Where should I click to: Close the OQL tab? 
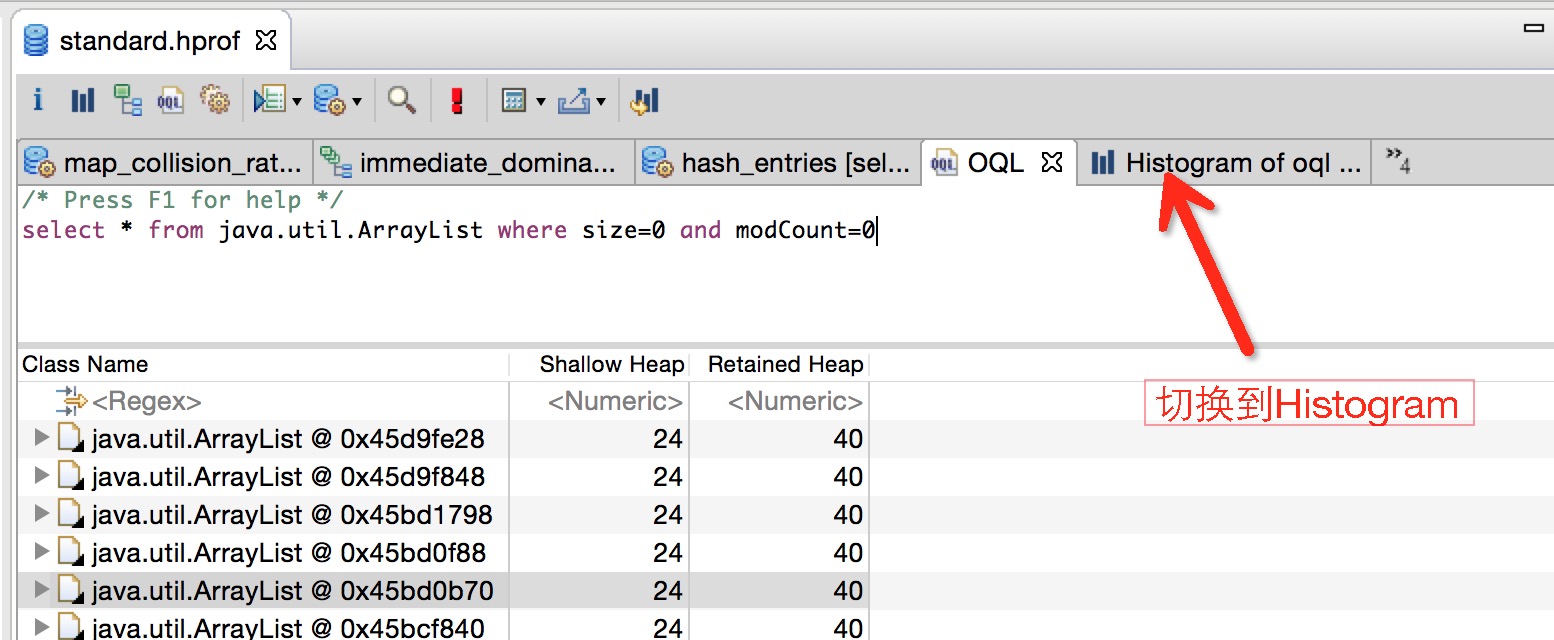click(1051, 162)
